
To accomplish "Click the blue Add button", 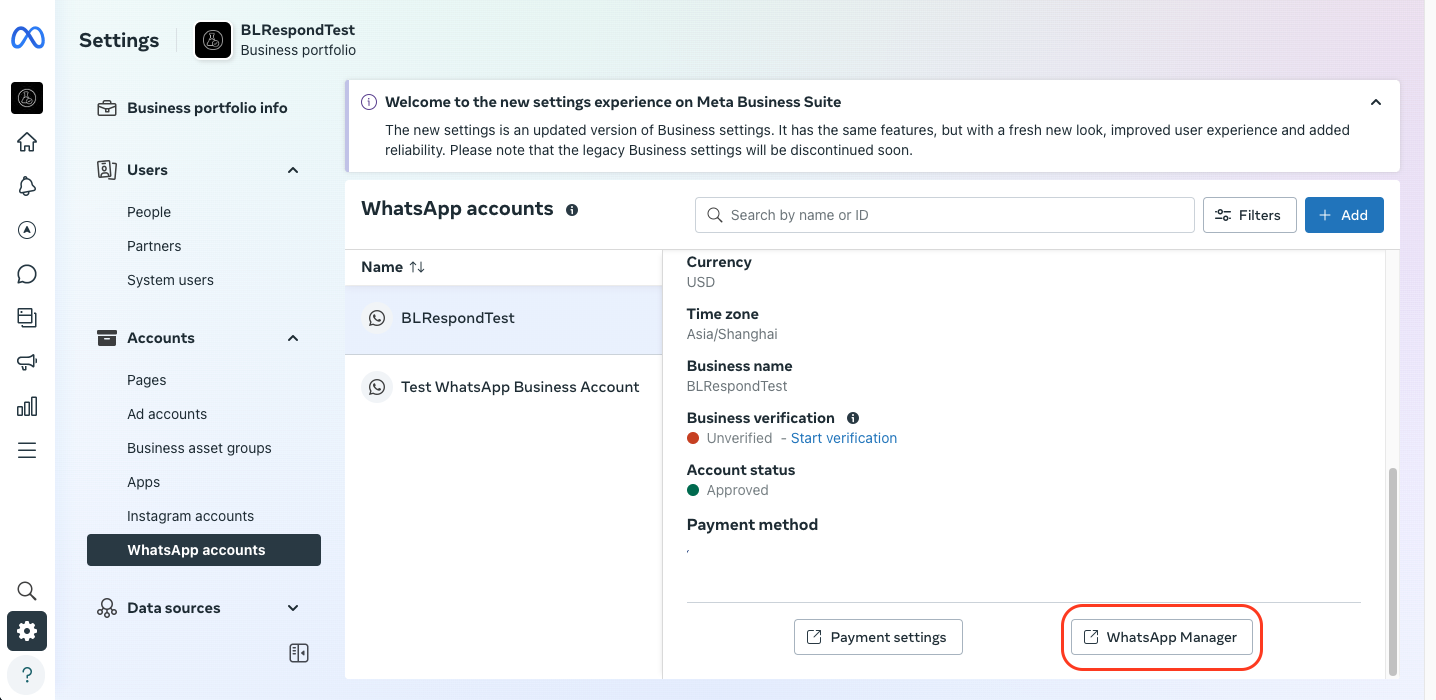I will click(x=1343, y=215).
